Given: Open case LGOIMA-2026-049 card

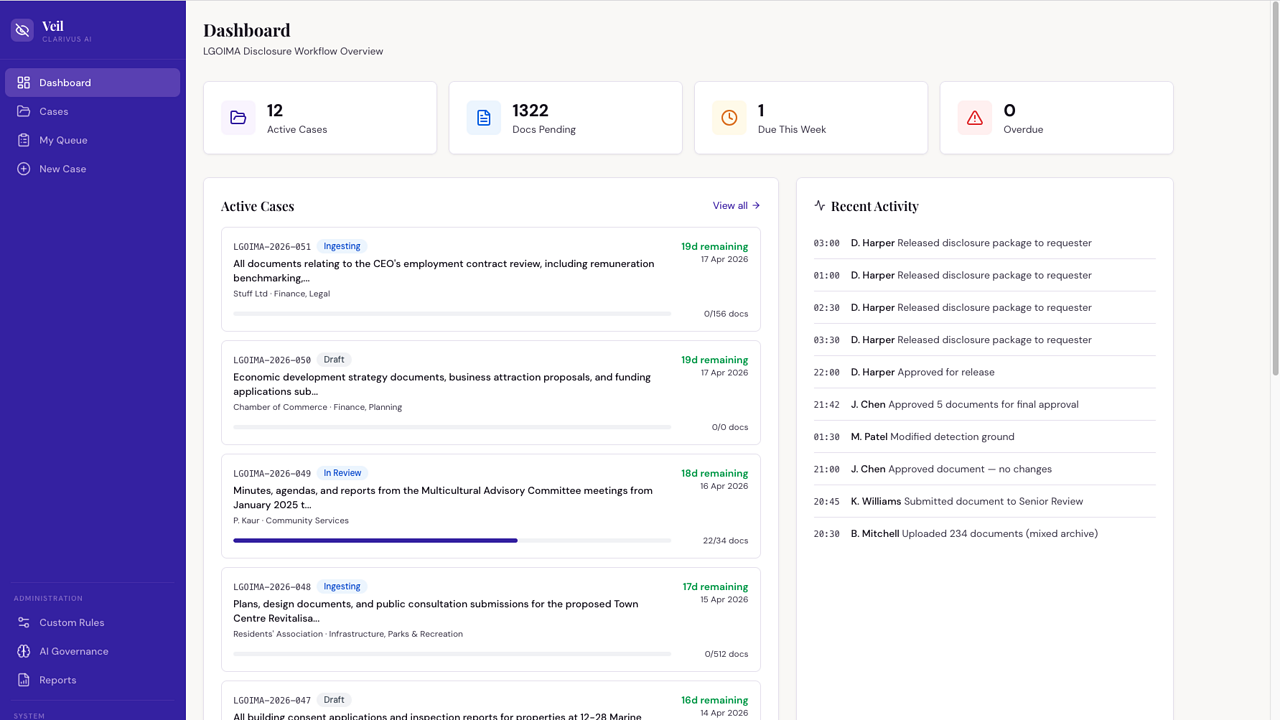Looking at the screenshot, I should coord(491,506).
